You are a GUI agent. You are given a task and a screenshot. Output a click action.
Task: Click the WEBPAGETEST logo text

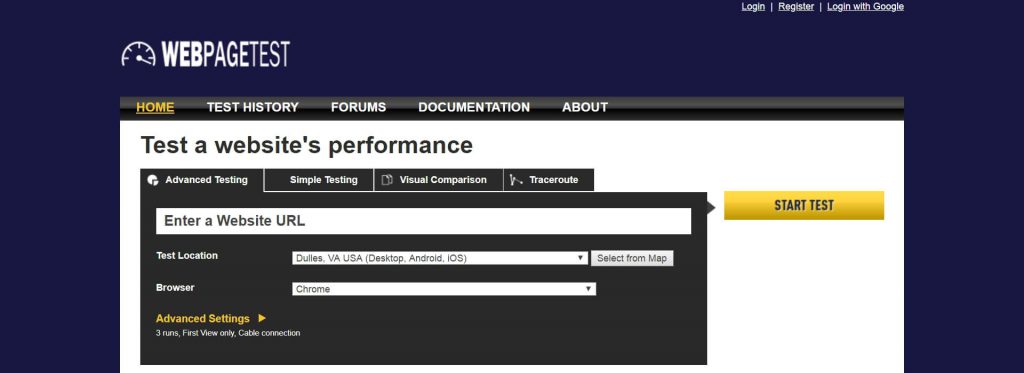pos(225,54)
